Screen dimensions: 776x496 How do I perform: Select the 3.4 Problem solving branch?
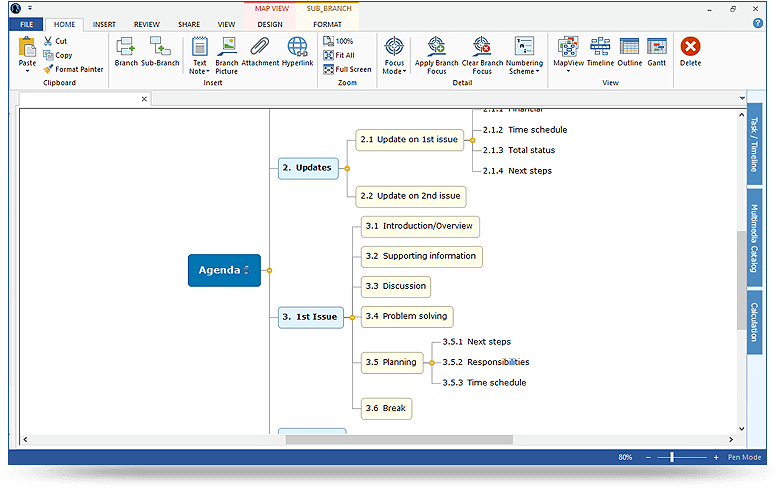tap(407, 317)
